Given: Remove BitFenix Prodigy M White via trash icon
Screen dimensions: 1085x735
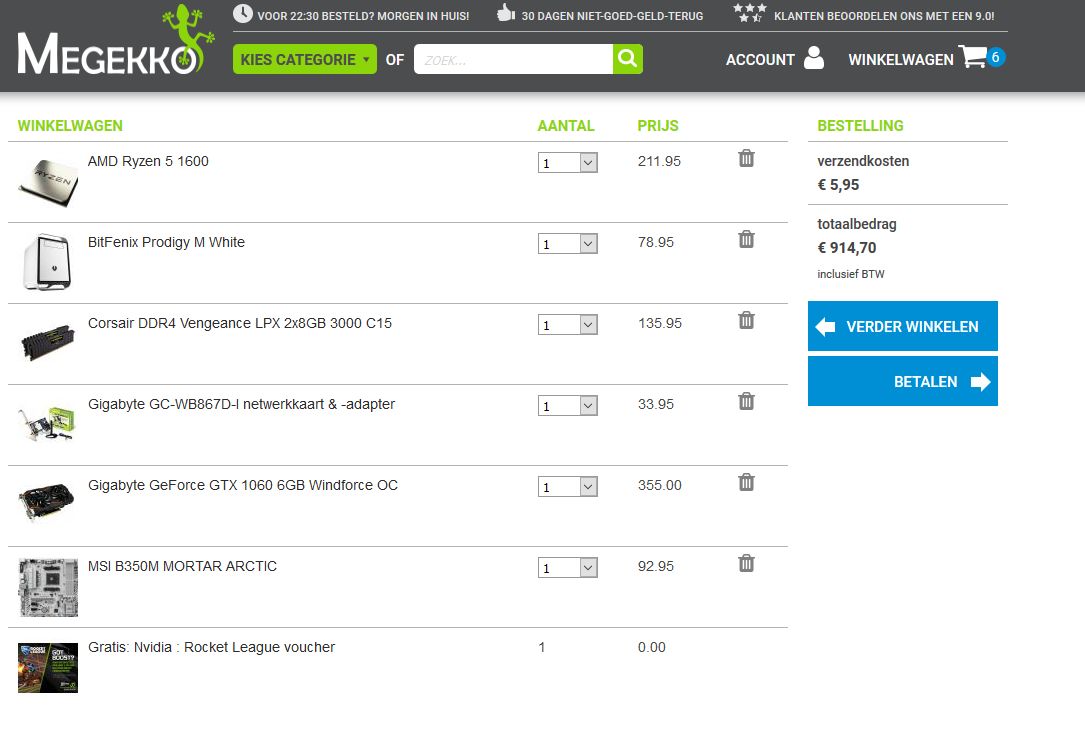Looking at the screenshot, I should [x=746, y=239].
